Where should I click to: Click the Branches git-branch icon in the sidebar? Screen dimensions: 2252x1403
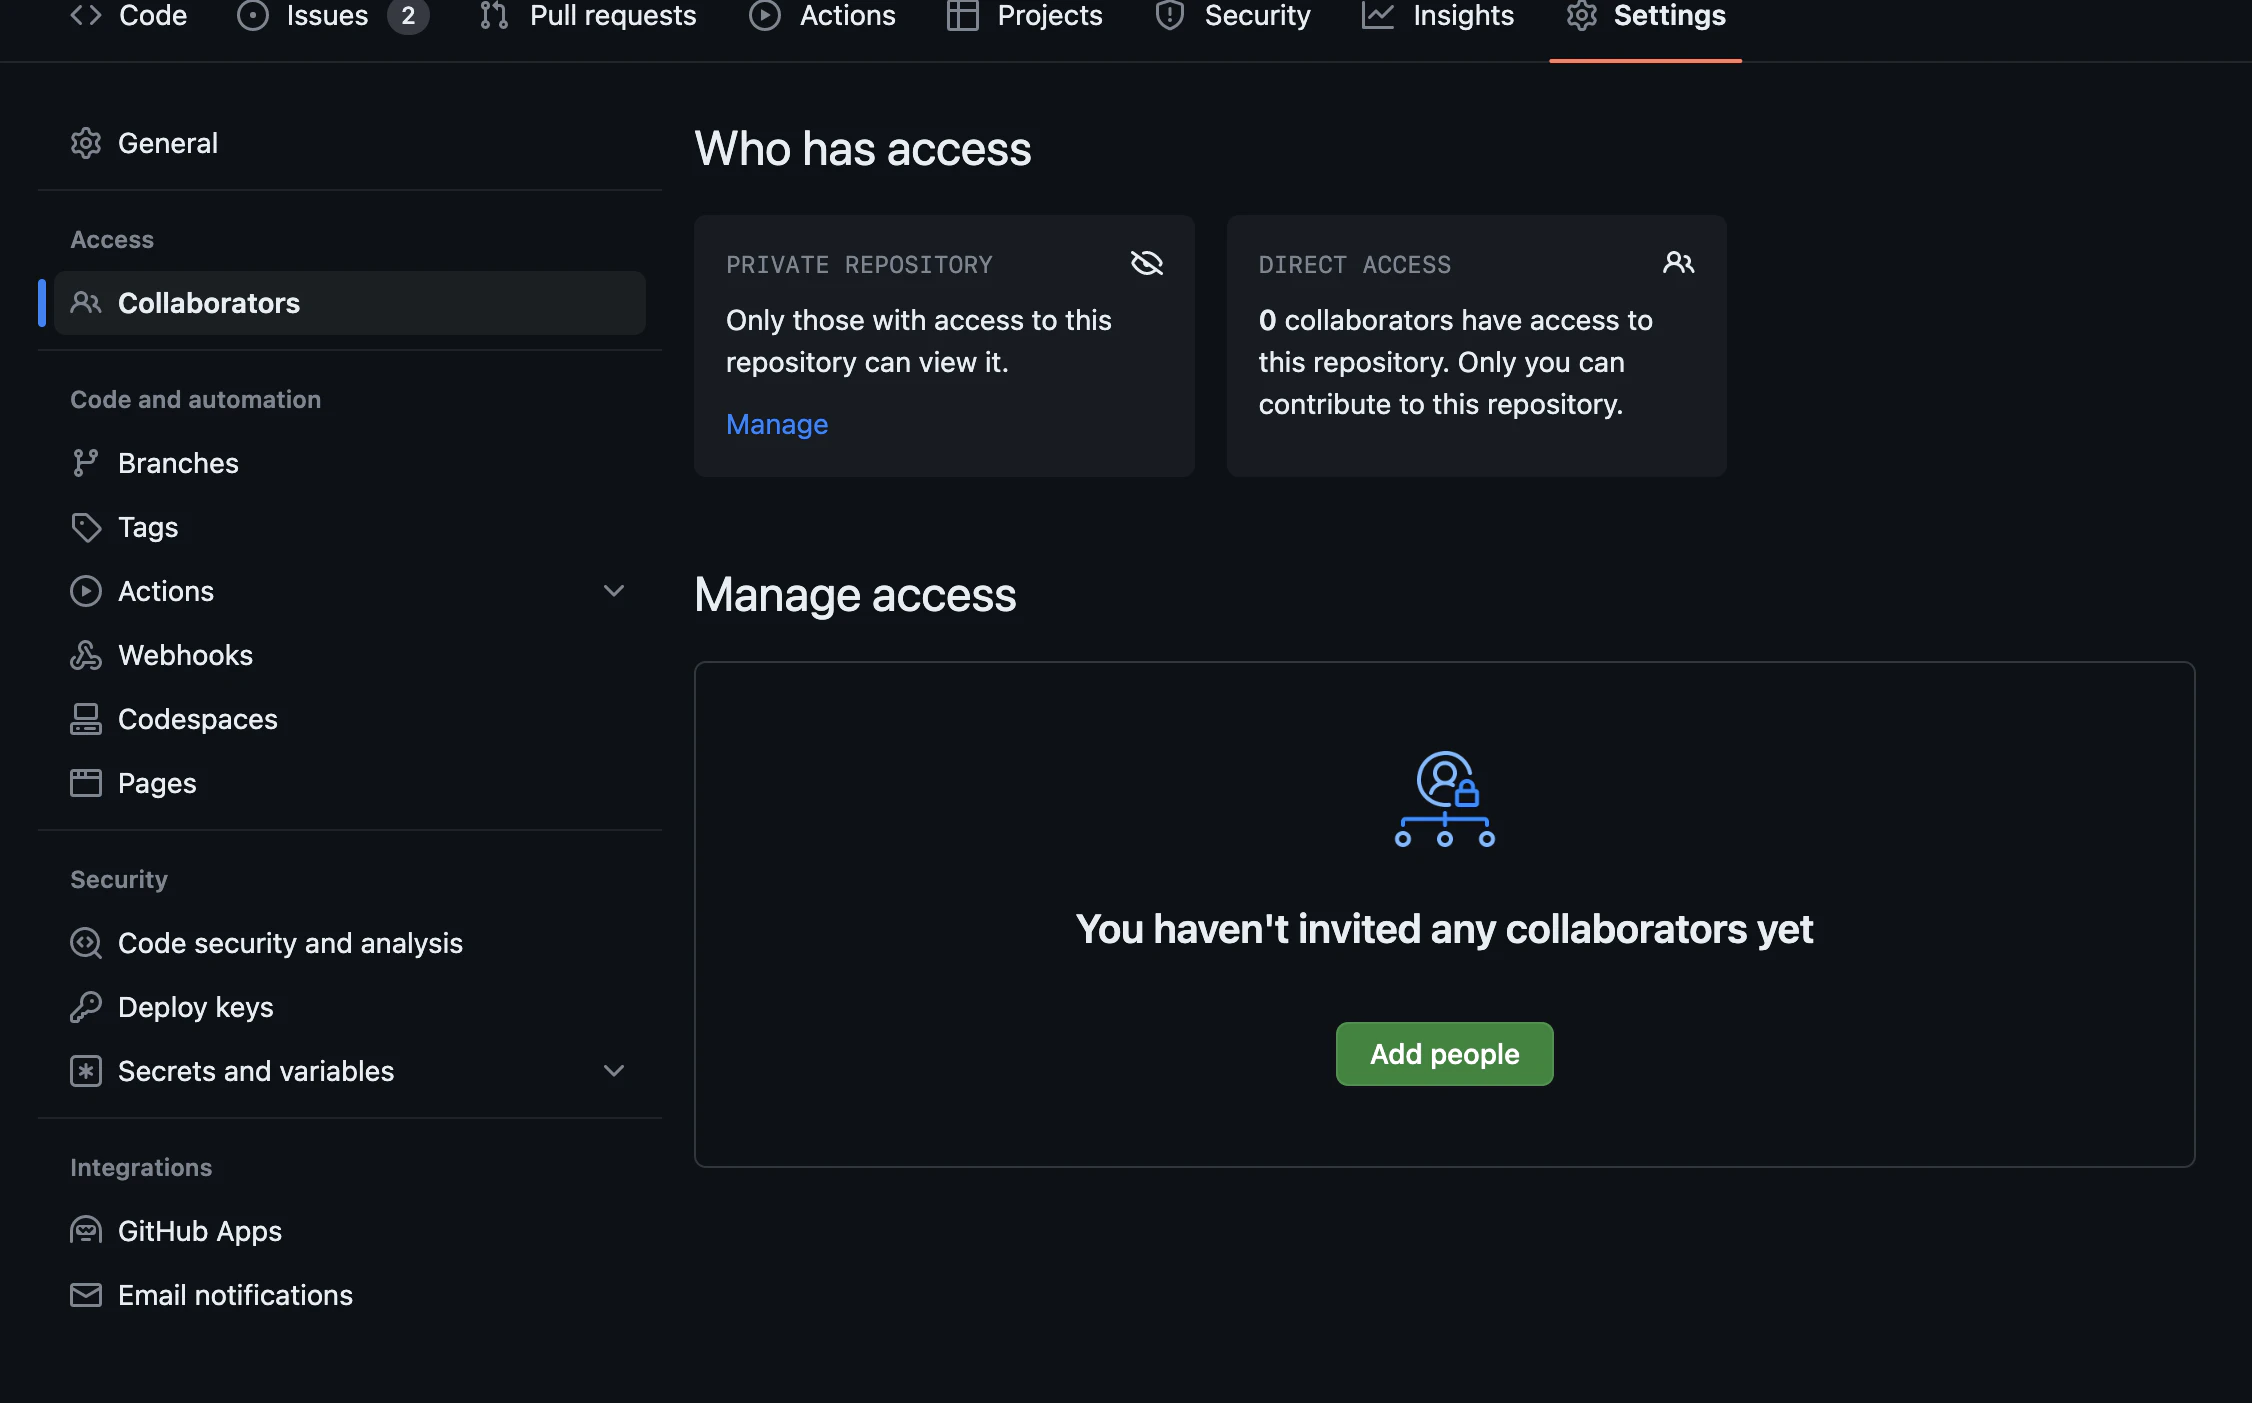(85, 463)
